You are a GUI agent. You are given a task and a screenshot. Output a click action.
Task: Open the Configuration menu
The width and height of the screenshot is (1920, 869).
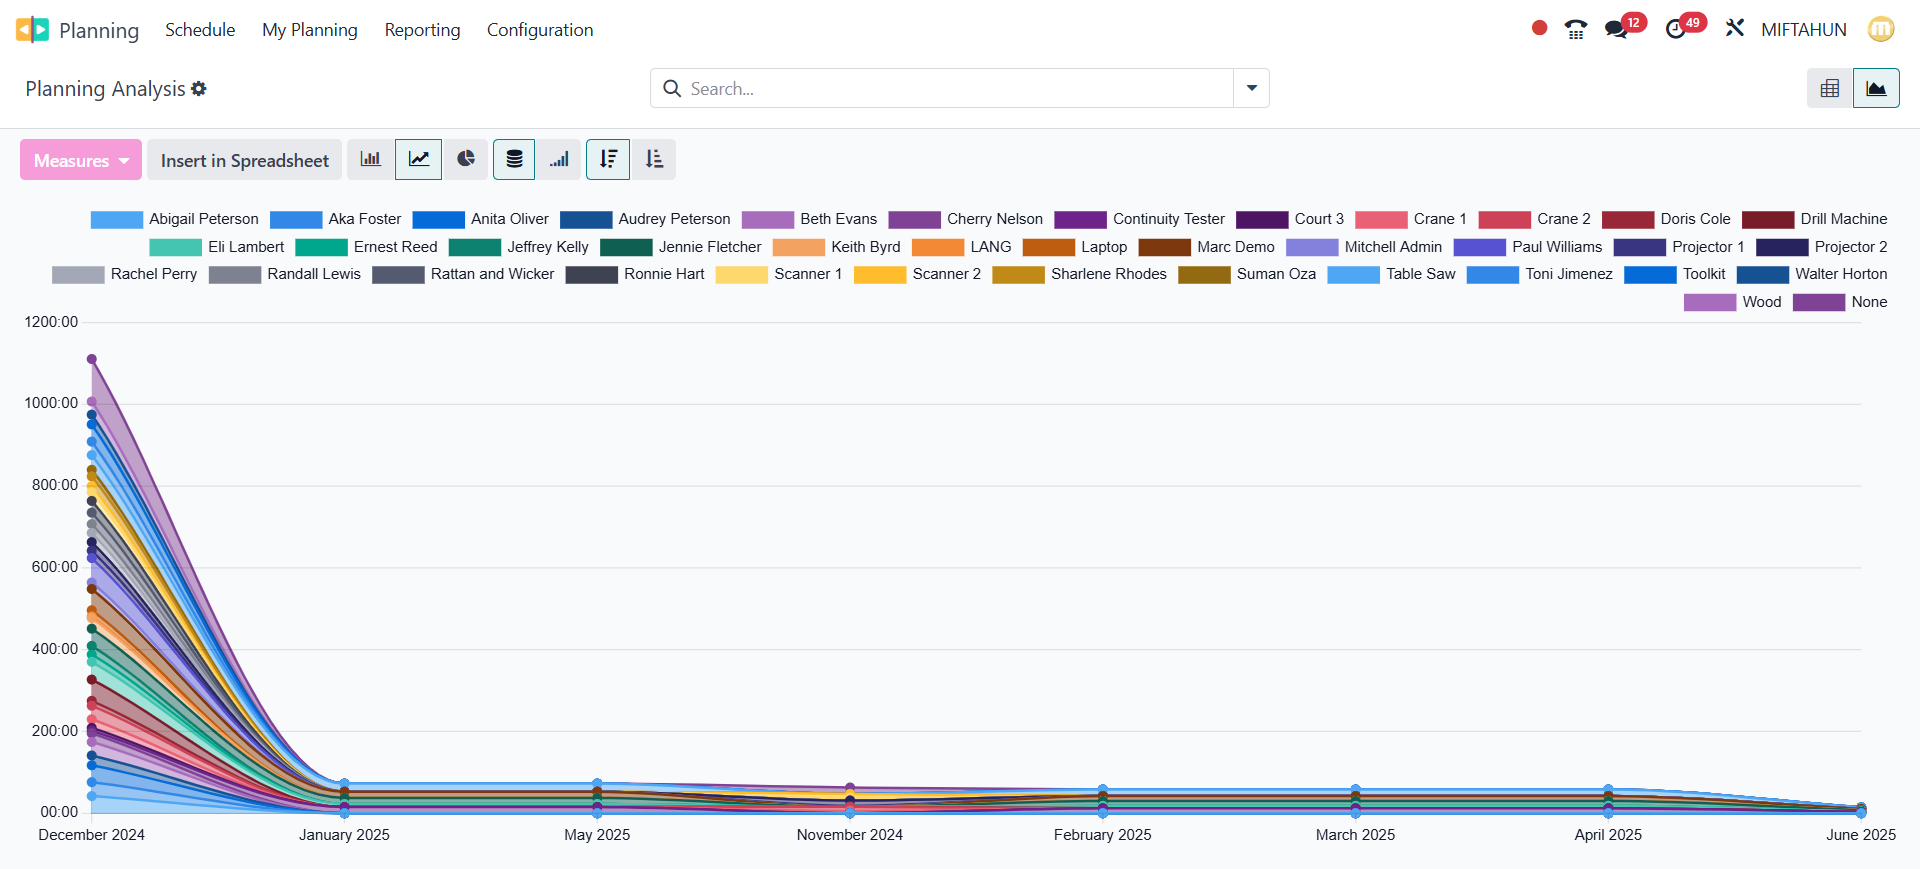click(x=540, y=30)
